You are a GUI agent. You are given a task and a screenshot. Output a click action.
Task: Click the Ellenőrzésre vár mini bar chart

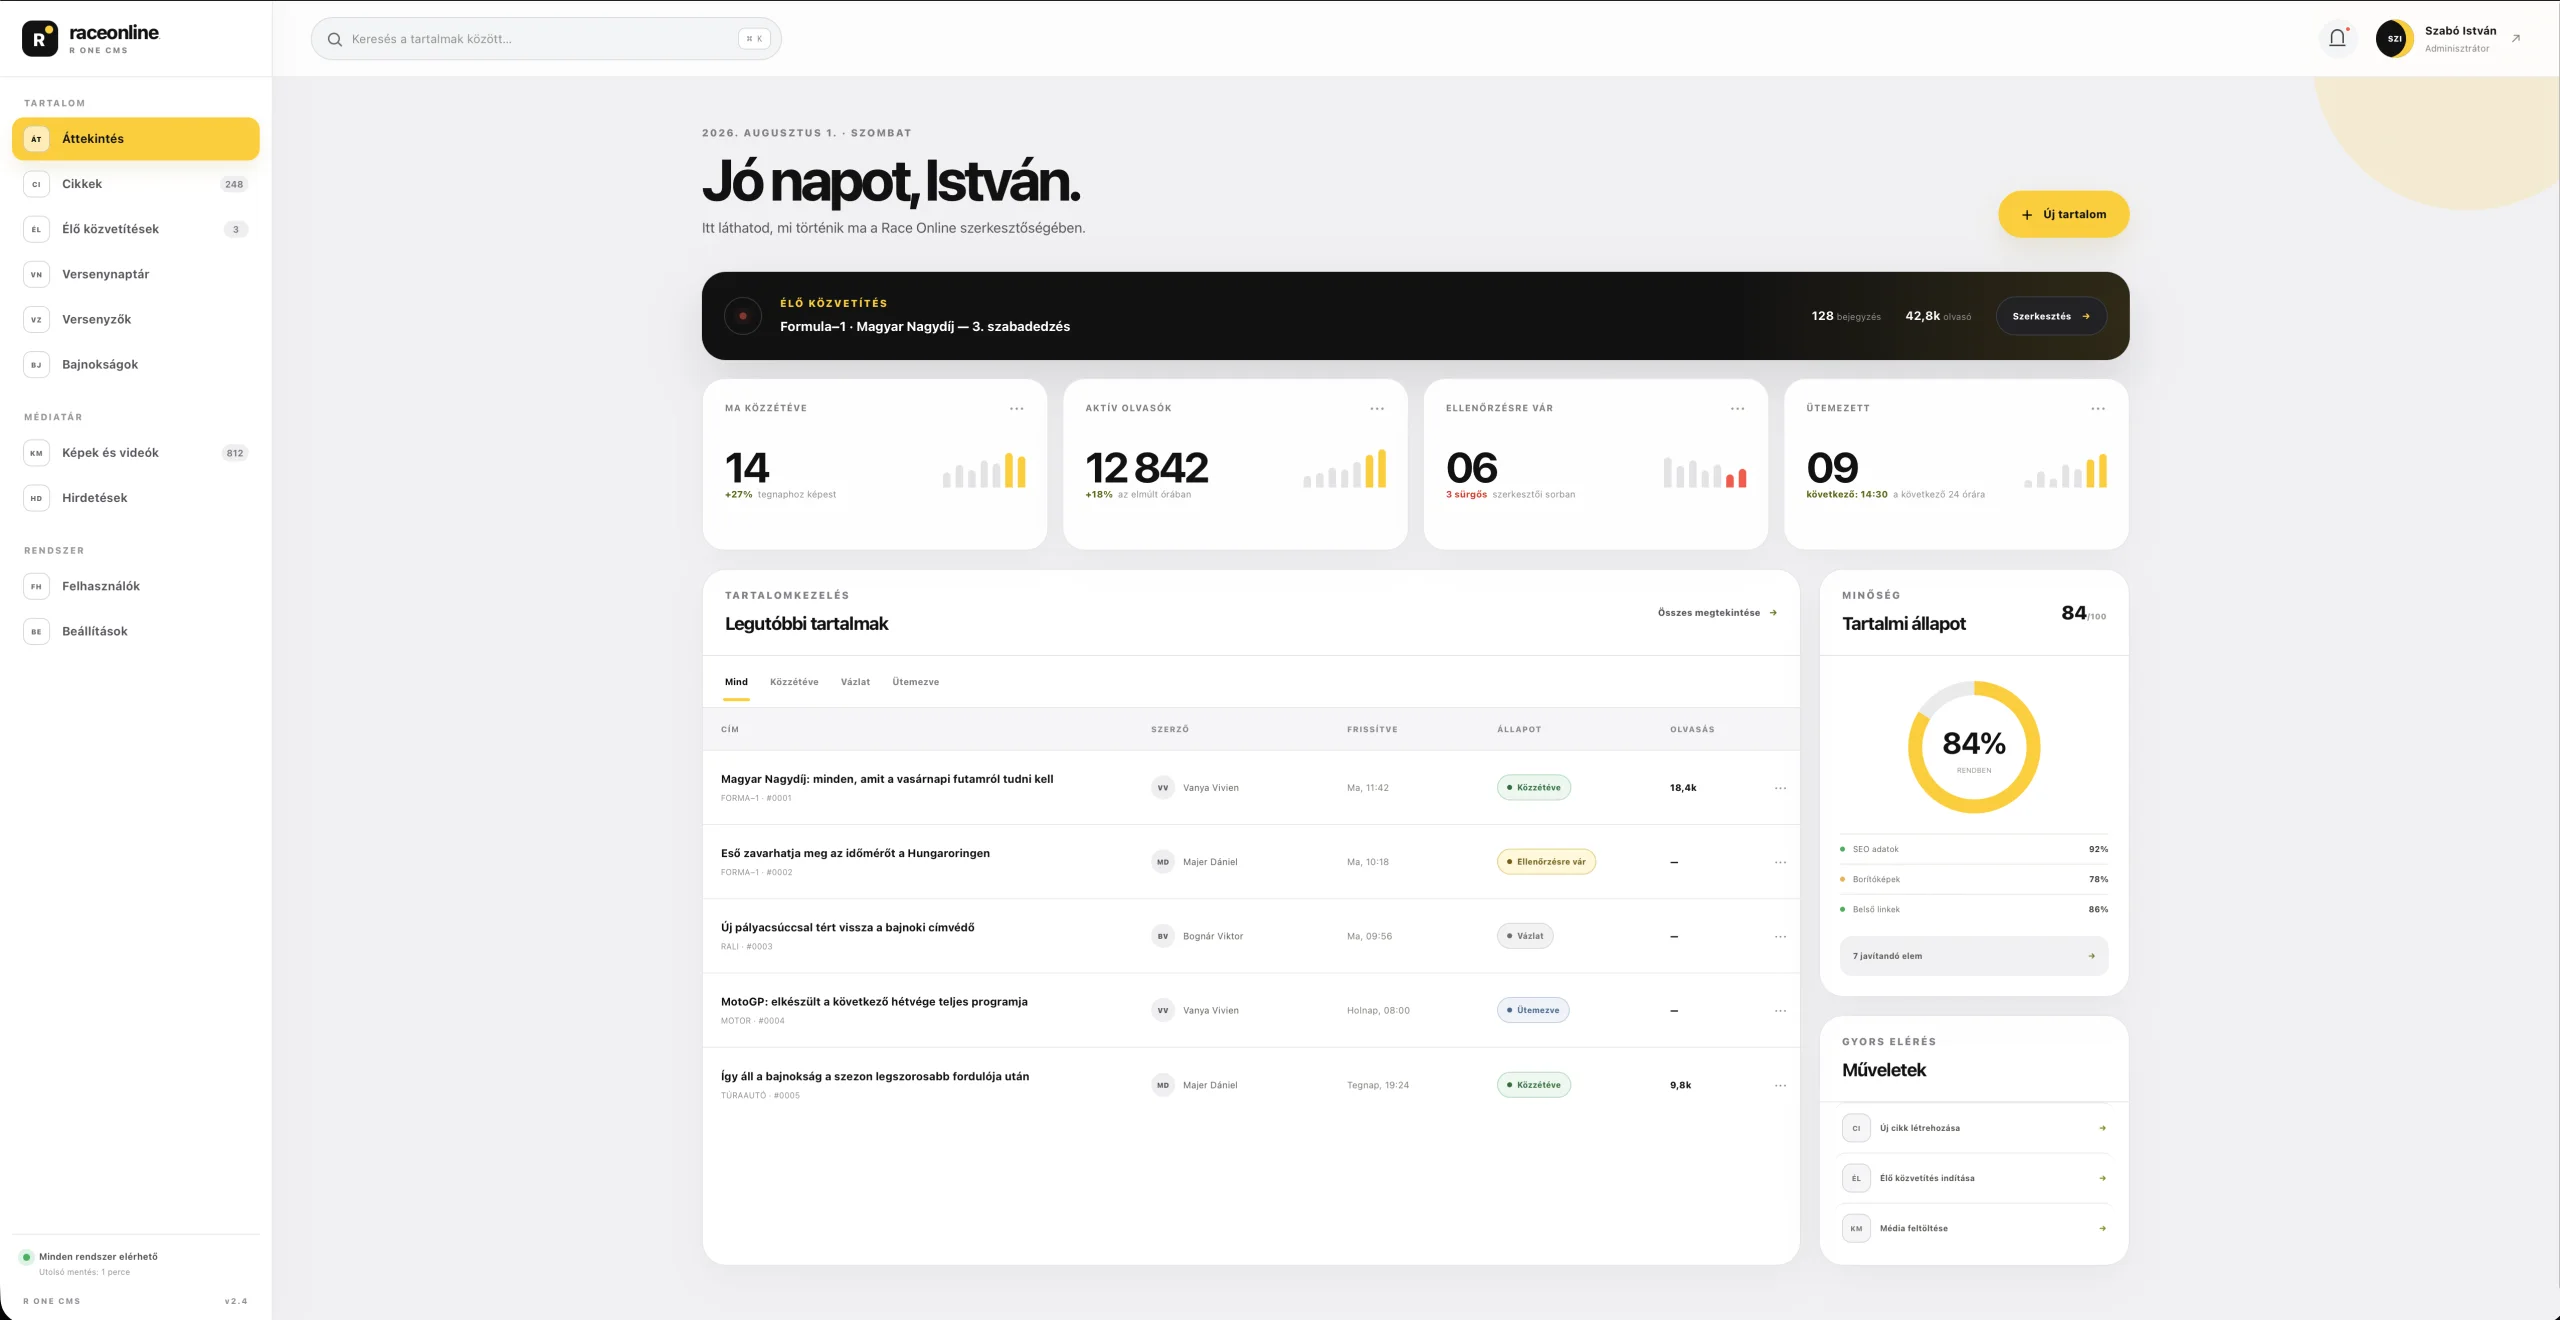coord(1705,472)
